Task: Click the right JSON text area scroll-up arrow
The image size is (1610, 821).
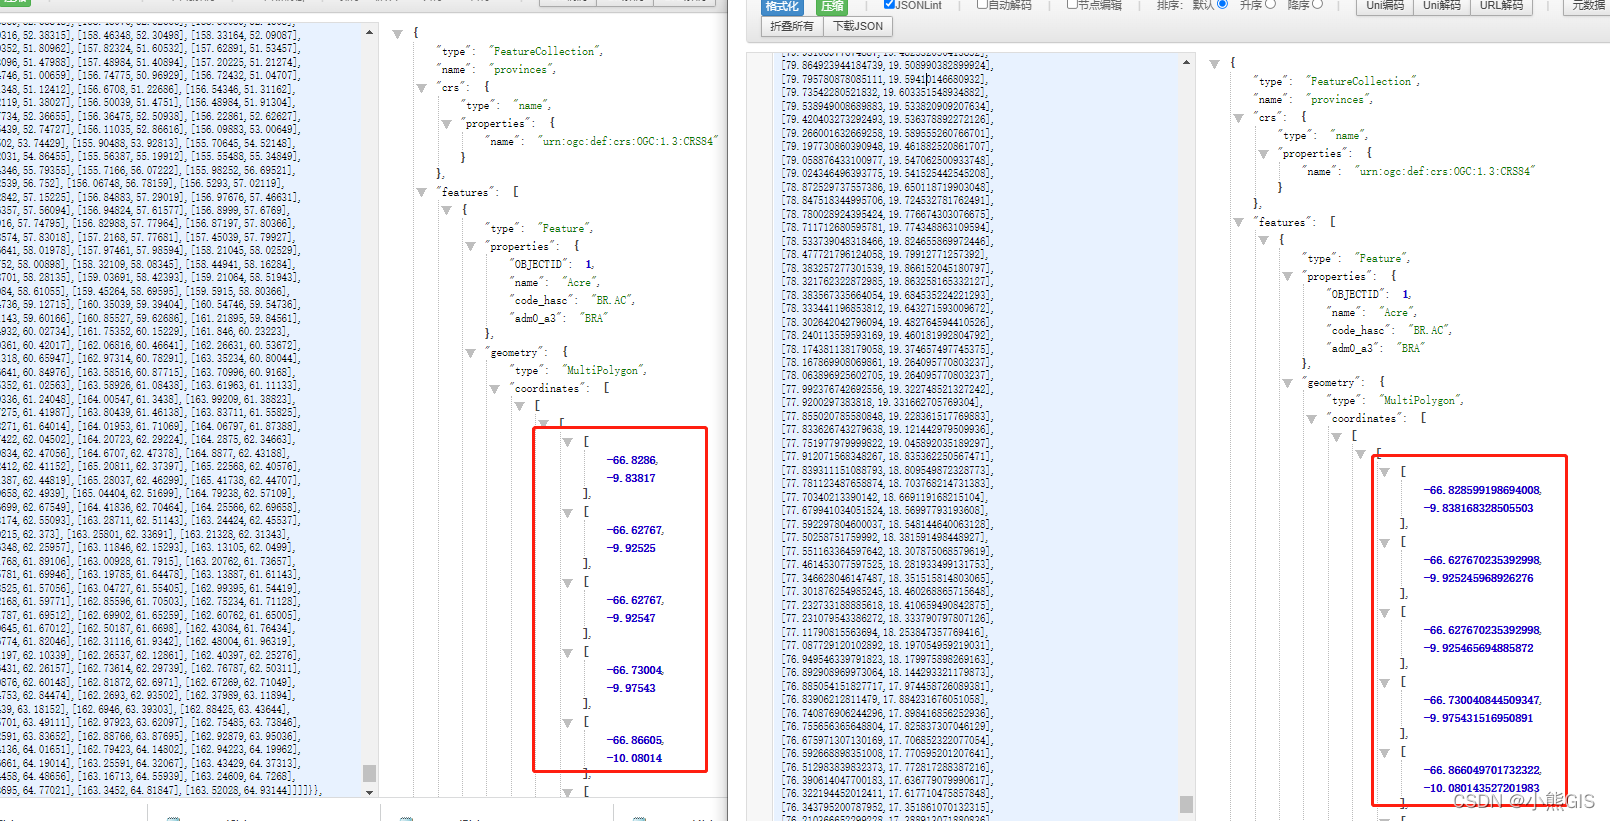Action: point(1186,62)
